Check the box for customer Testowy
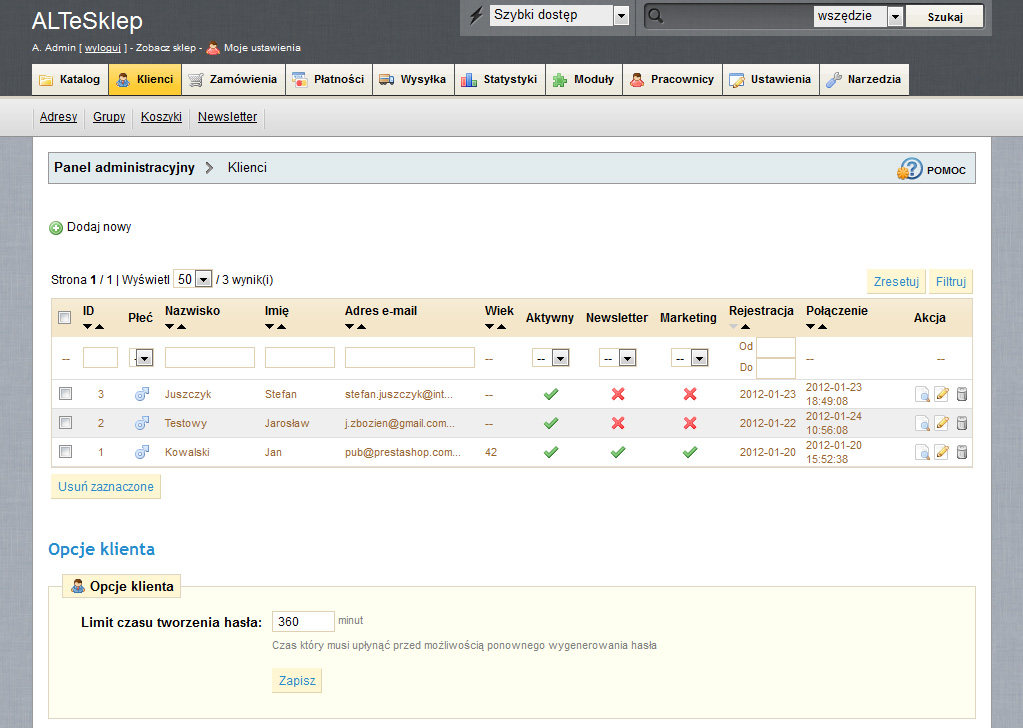Screen dimensions: 1023x728 (65, 423)
